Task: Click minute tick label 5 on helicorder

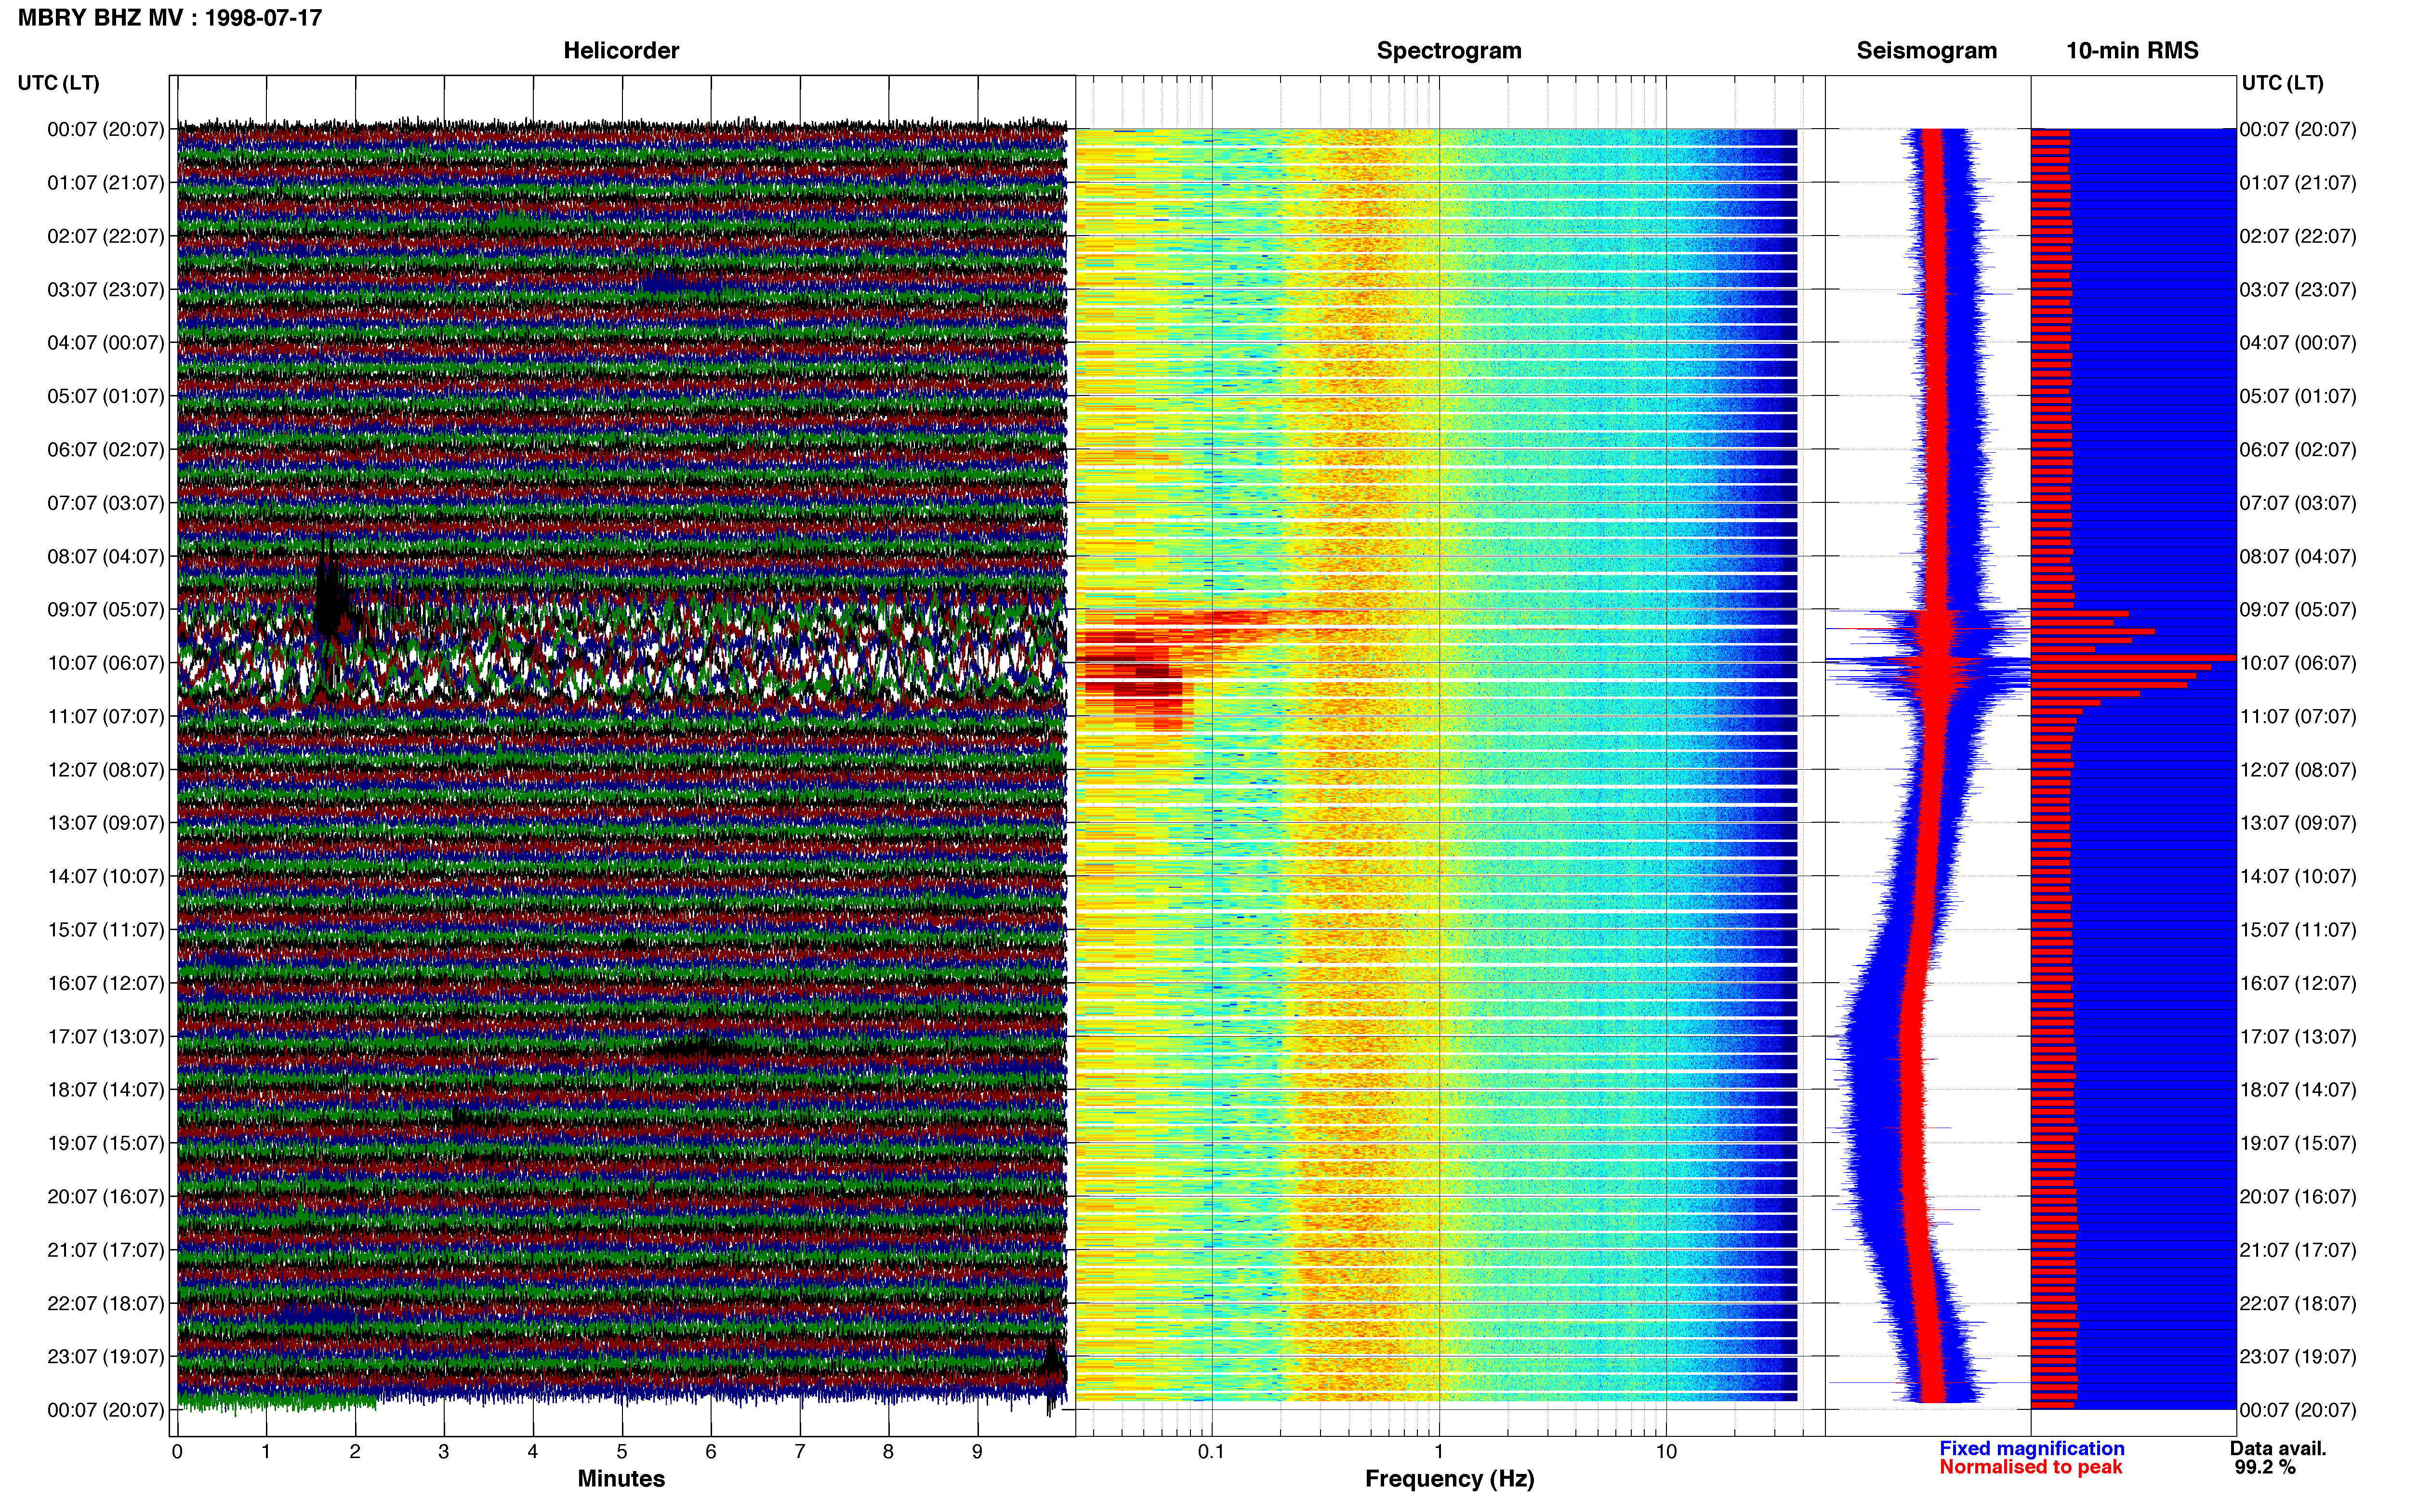Action: pos(622,1452)
